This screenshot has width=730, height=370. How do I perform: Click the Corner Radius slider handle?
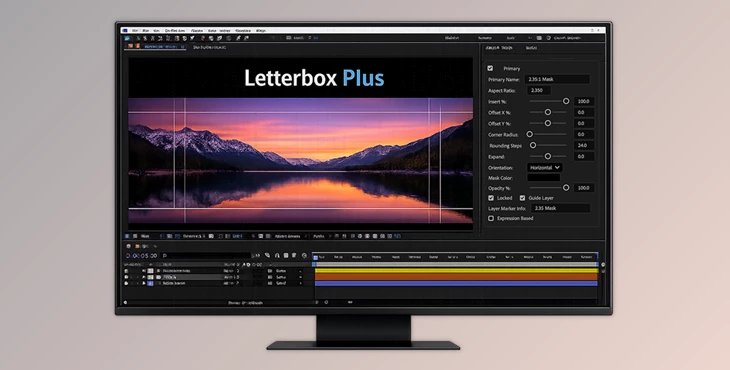pyautogui.click(x=529, y=134)
